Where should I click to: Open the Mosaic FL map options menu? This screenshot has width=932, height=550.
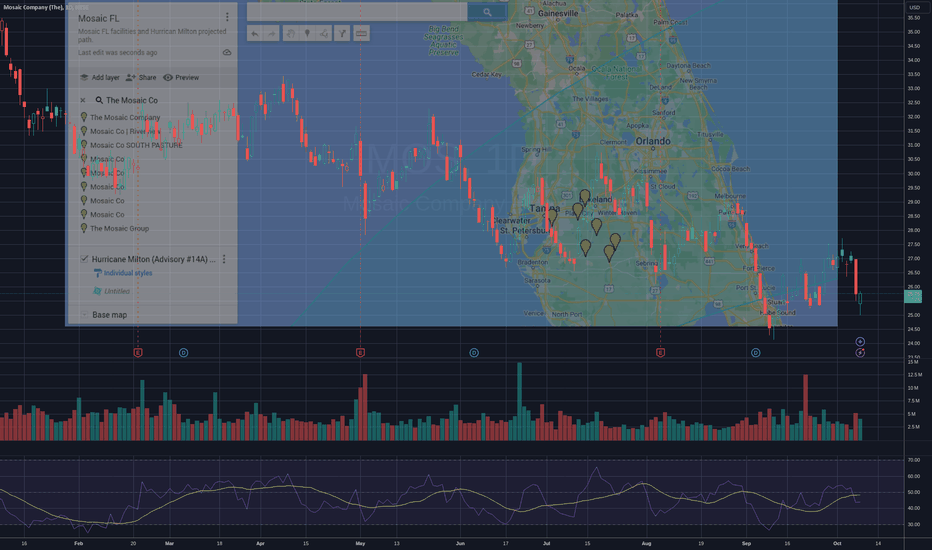pos(227,17)
